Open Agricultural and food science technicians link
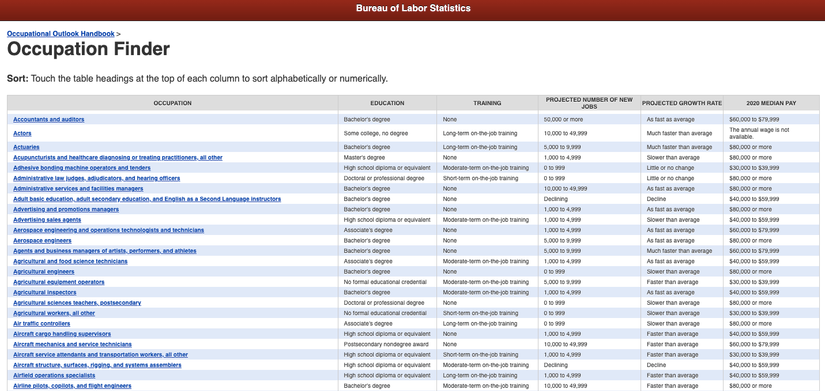825x391 pixels. pyautogui.click(x=70, y=261)
